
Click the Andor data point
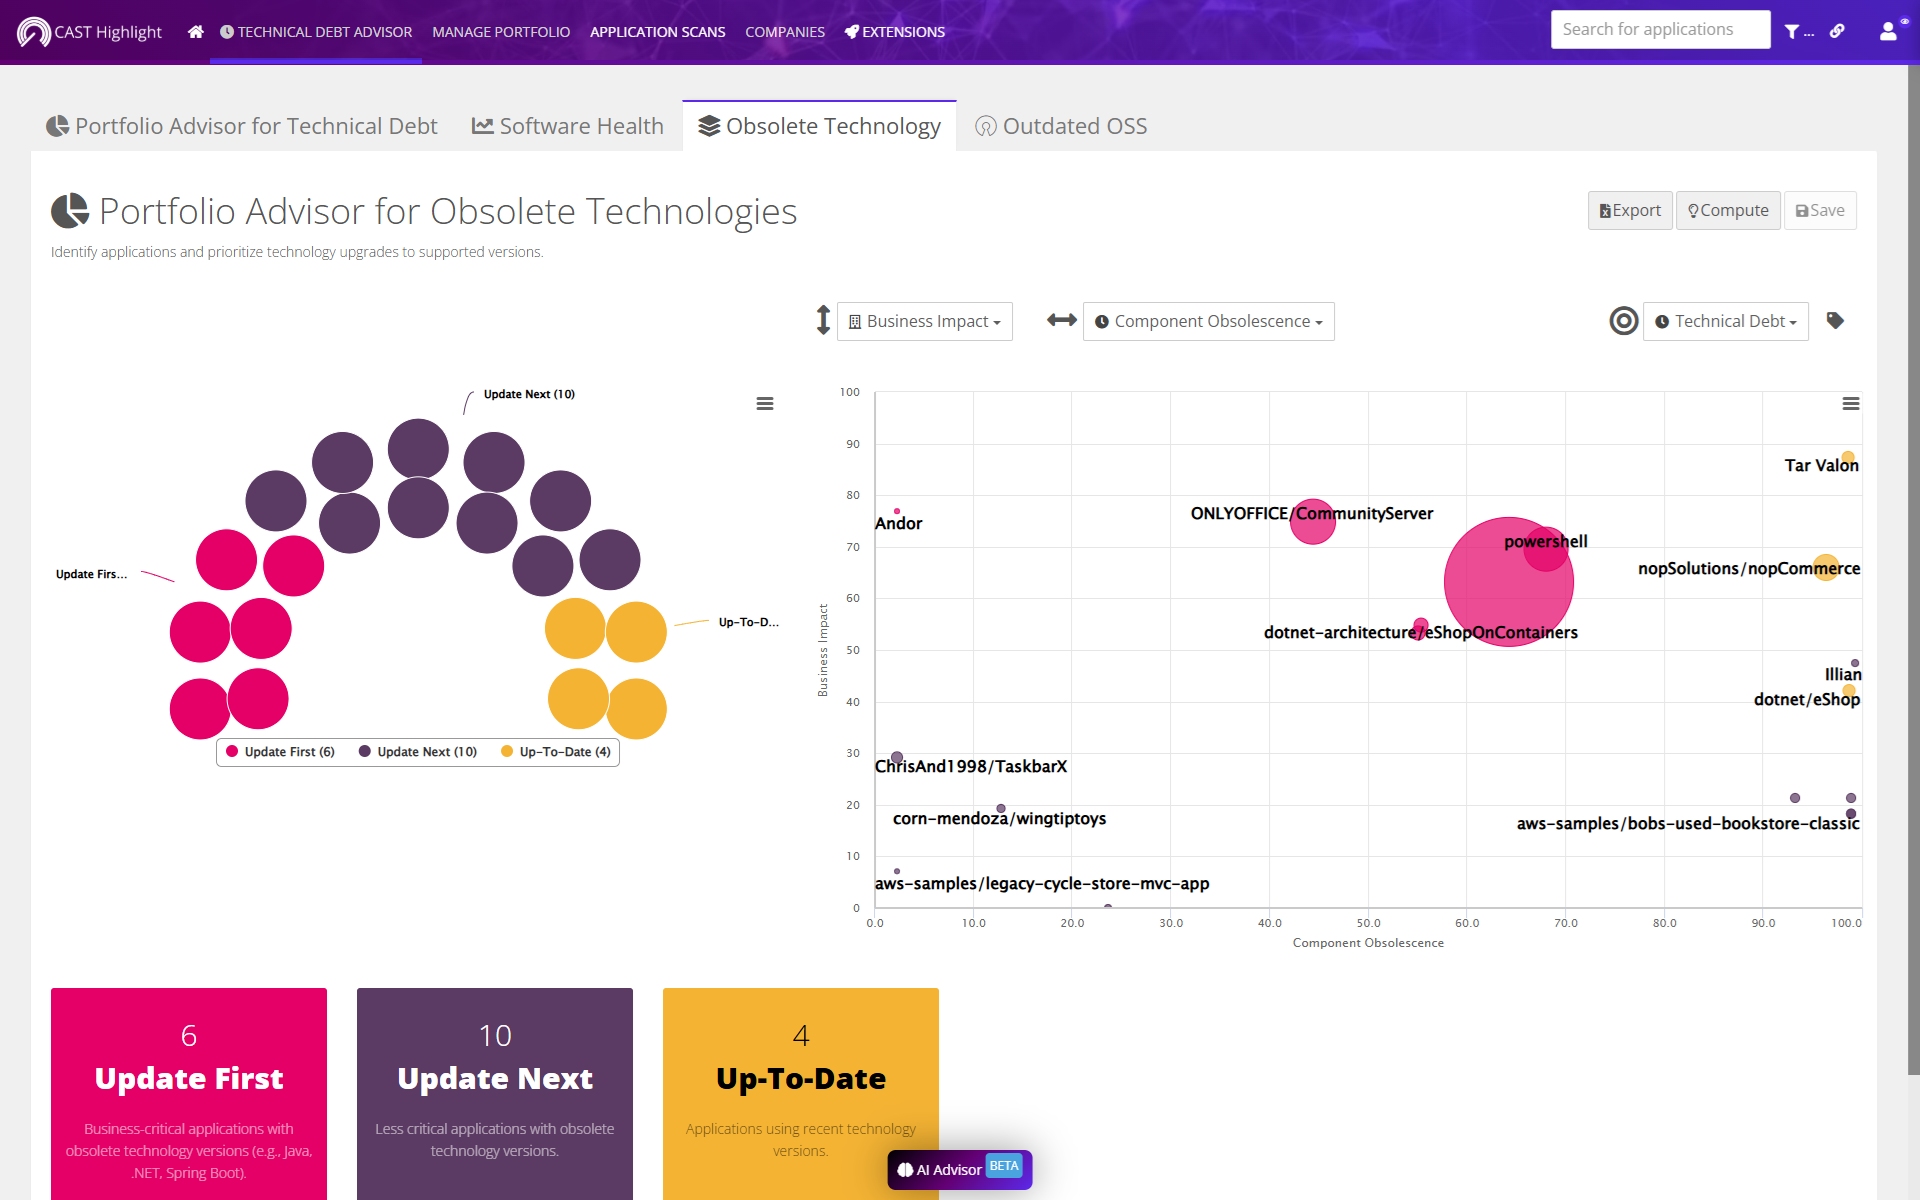897,511
